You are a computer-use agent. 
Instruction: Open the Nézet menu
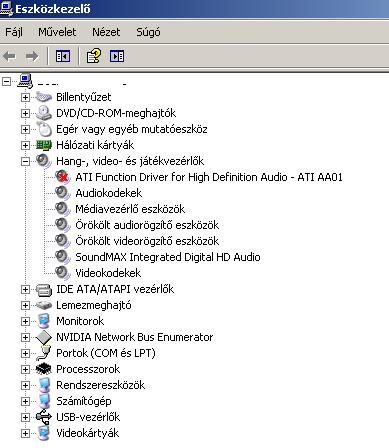(106, 32)
